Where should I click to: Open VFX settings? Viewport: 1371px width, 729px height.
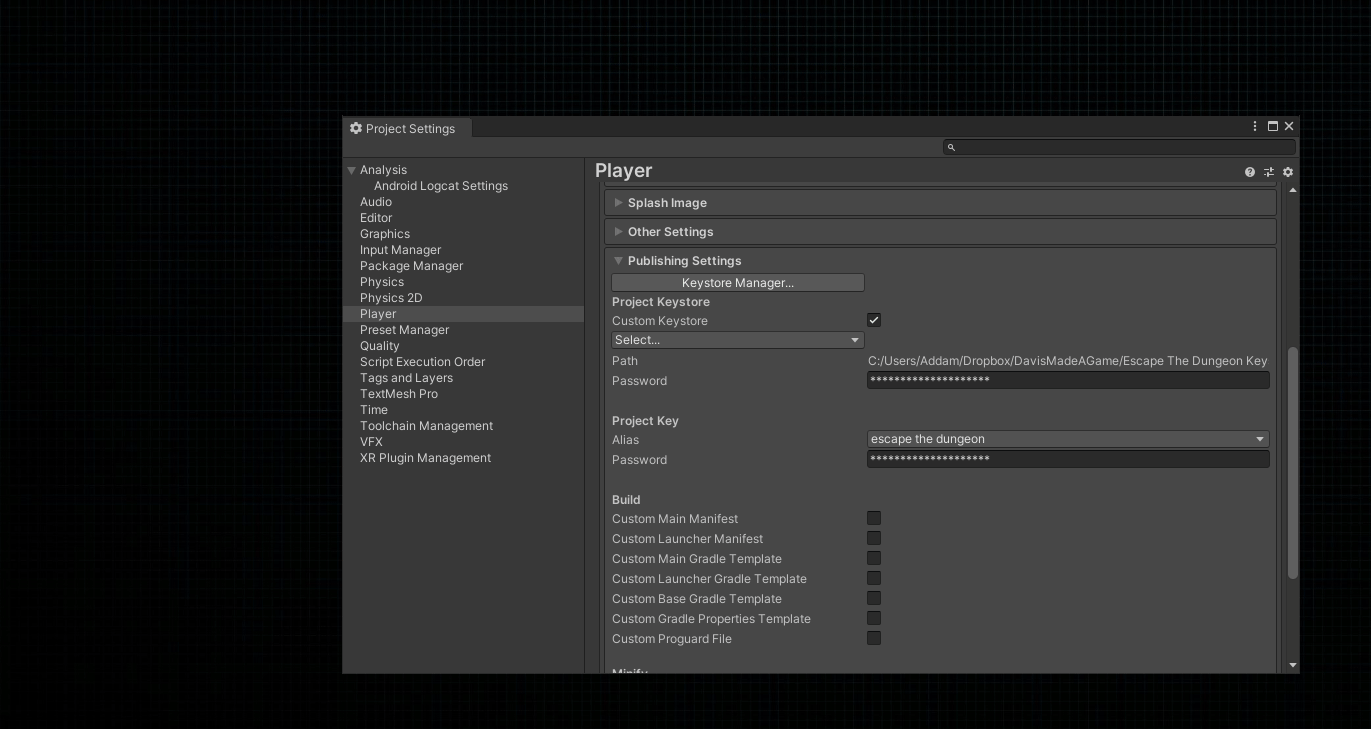(x=371, y=442)
